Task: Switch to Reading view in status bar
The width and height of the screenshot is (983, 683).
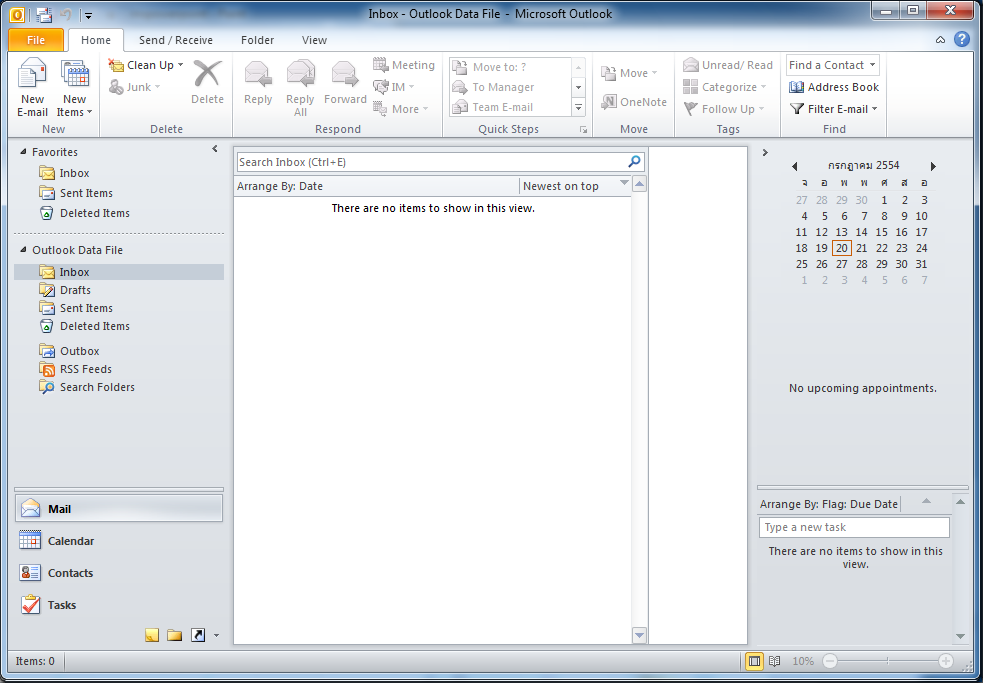Action: coord(775,661)
